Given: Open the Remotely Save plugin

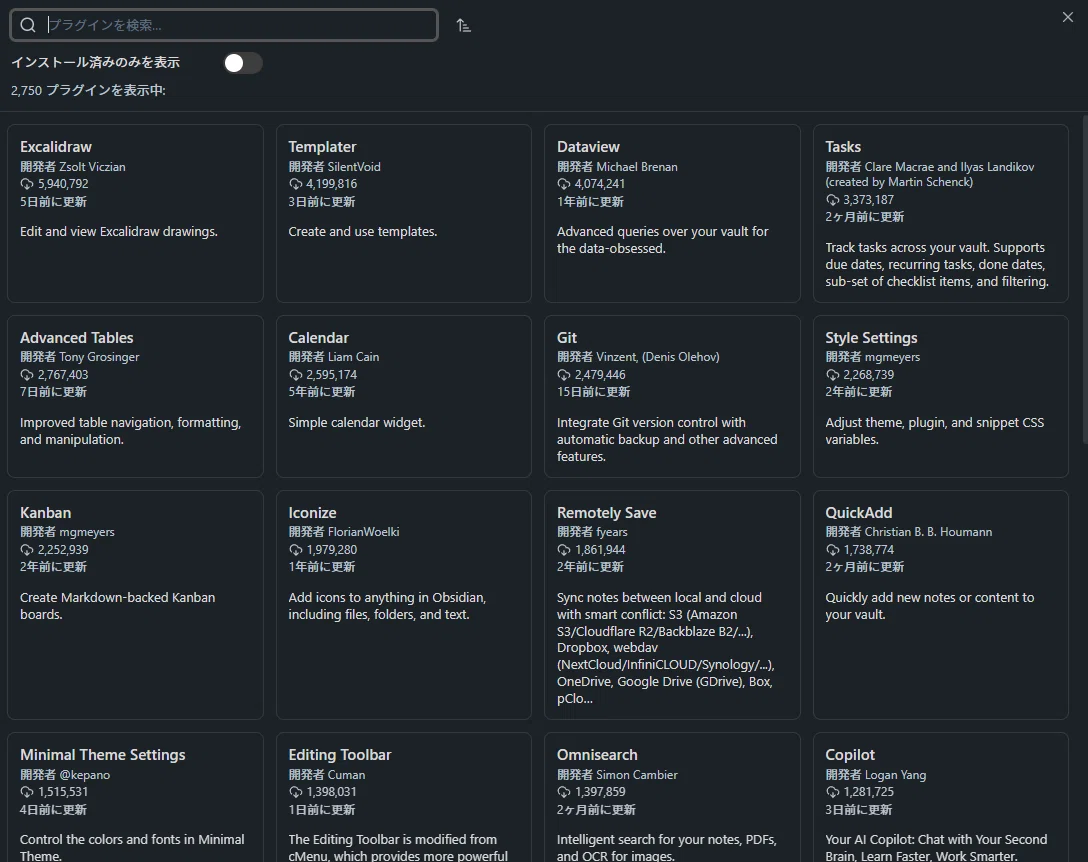Looking at the screenshot, I should pyautogui.click(x=672, y=605).
